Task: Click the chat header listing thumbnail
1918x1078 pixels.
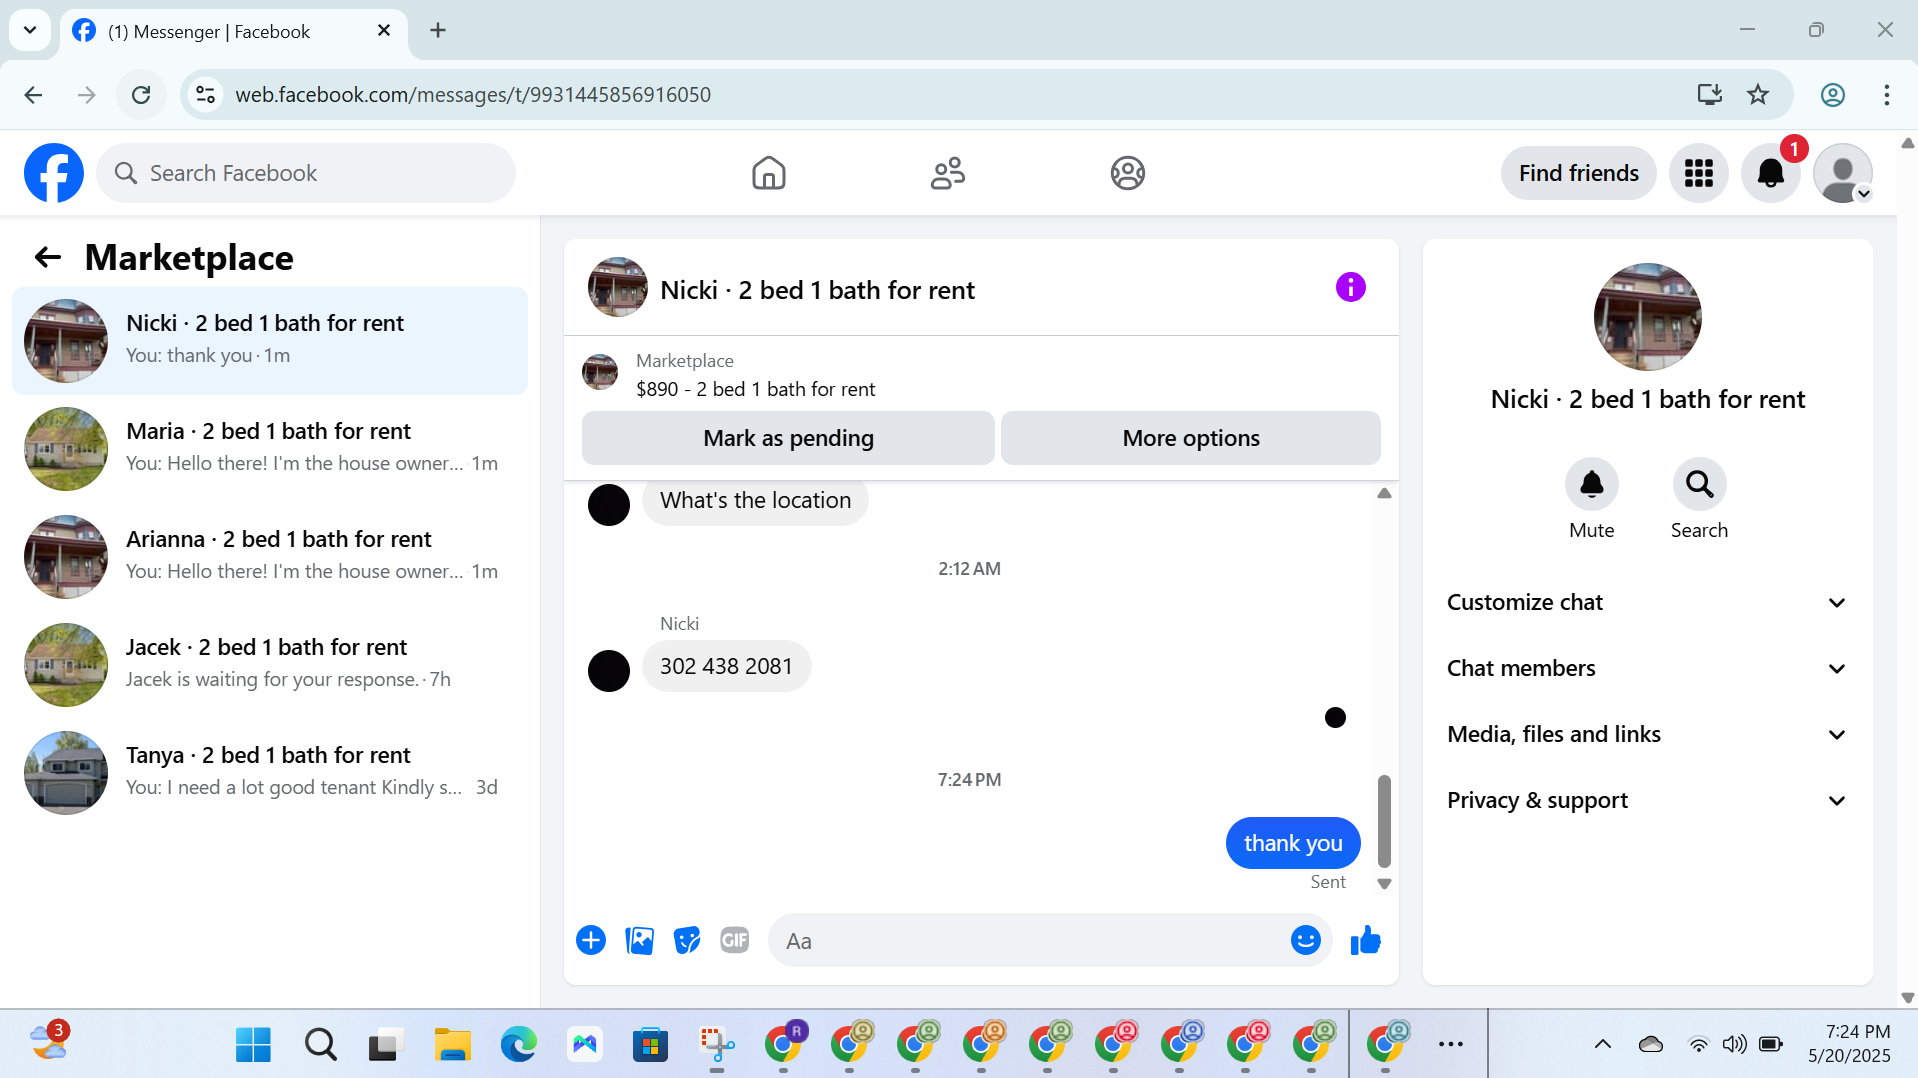Action: point(617,288)
